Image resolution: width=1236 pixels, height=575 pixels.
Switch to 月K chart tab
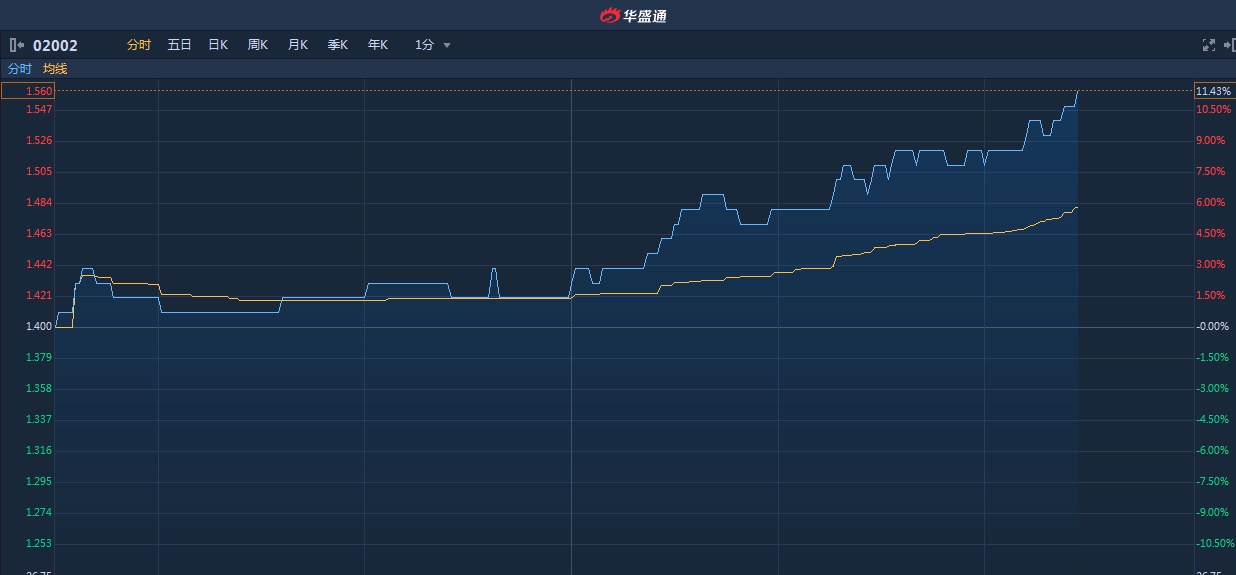tap(298, 45)
